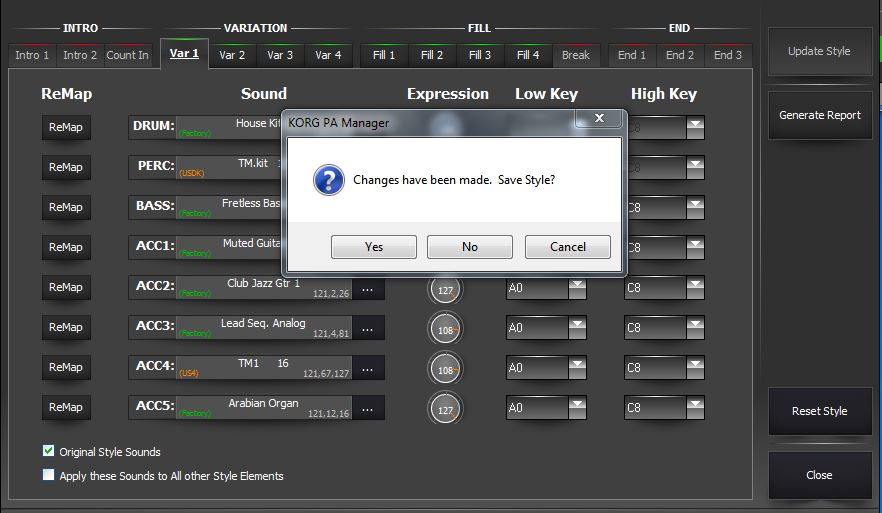The height and width of the screenshot is (513, 882).
Task: Click the blue question mark dialog icon
Action: tap(329, 181)
